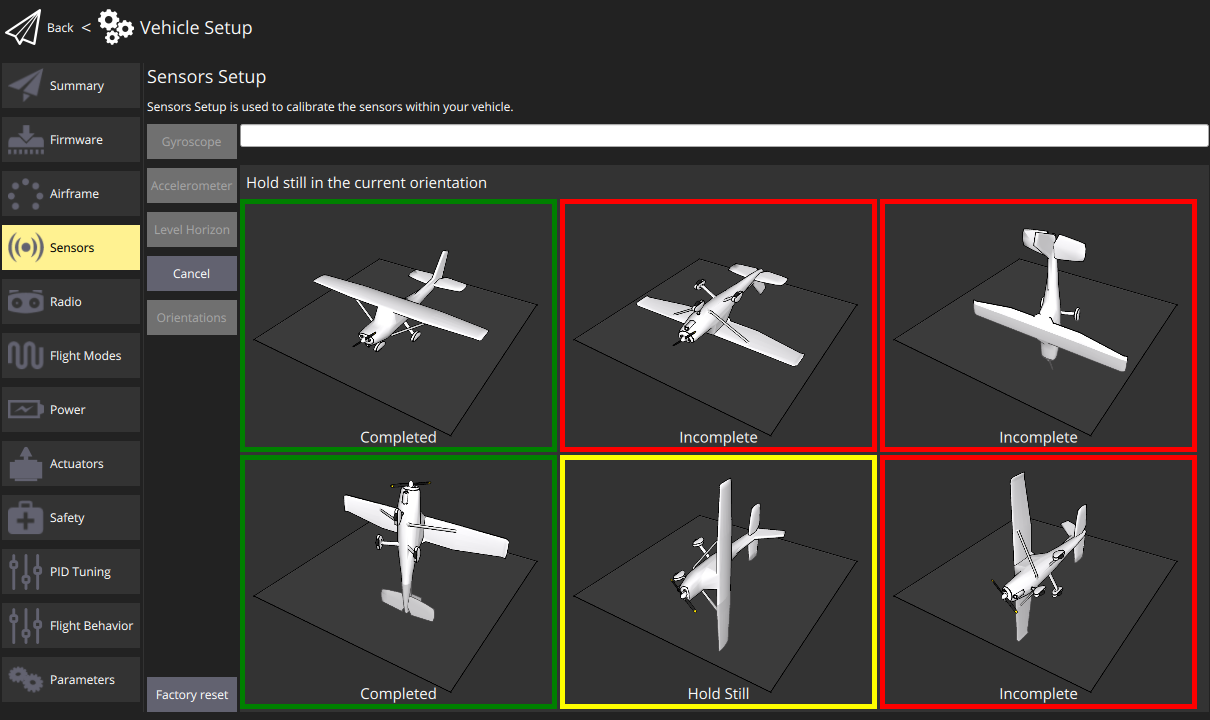Open Airframe section icon
This screenshot has width=1210, height=720.
[25, 194]
